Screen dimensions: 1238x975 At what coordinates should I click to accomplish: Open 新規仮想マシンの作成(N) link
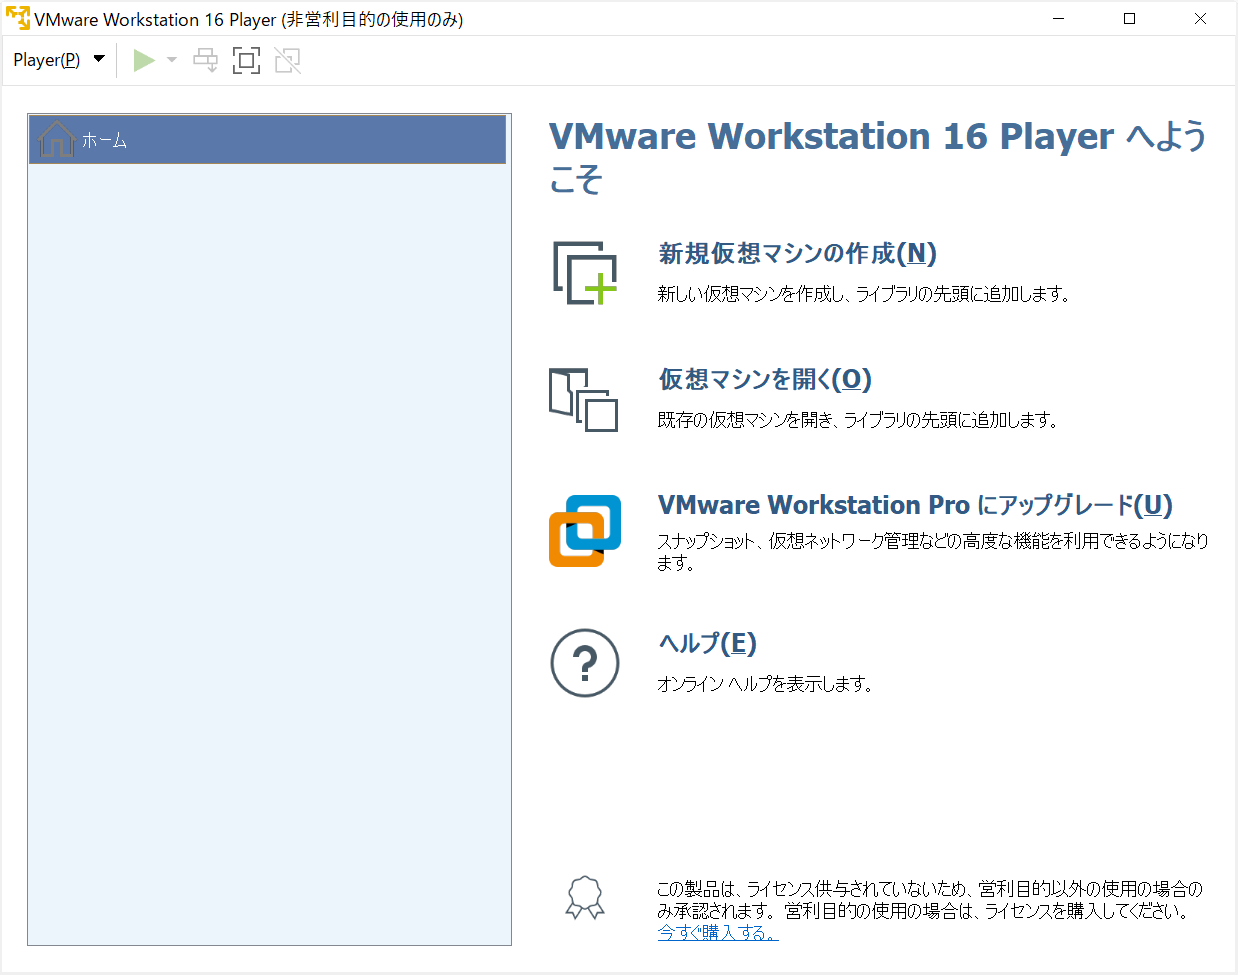(797, 253)
